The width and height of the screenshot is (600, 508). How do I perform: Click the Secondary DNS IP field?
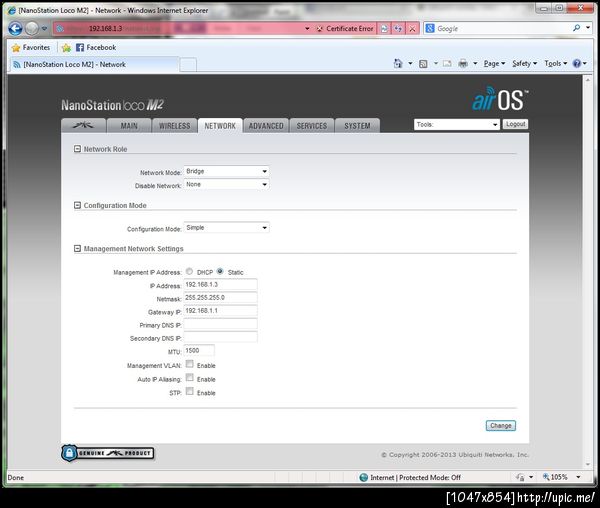tap(220, 337)
